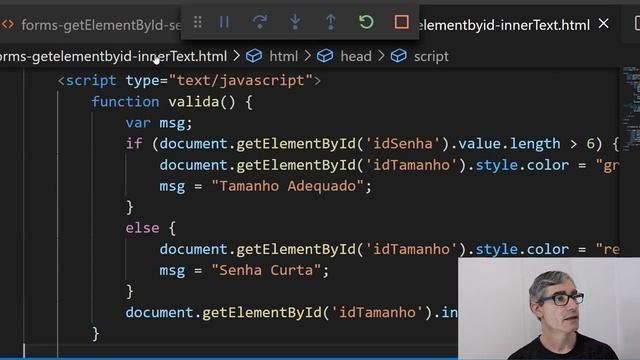Viewport: 640px width, 360px height.
Task: Pause the debugging session
Action: [x=224, y=22]
